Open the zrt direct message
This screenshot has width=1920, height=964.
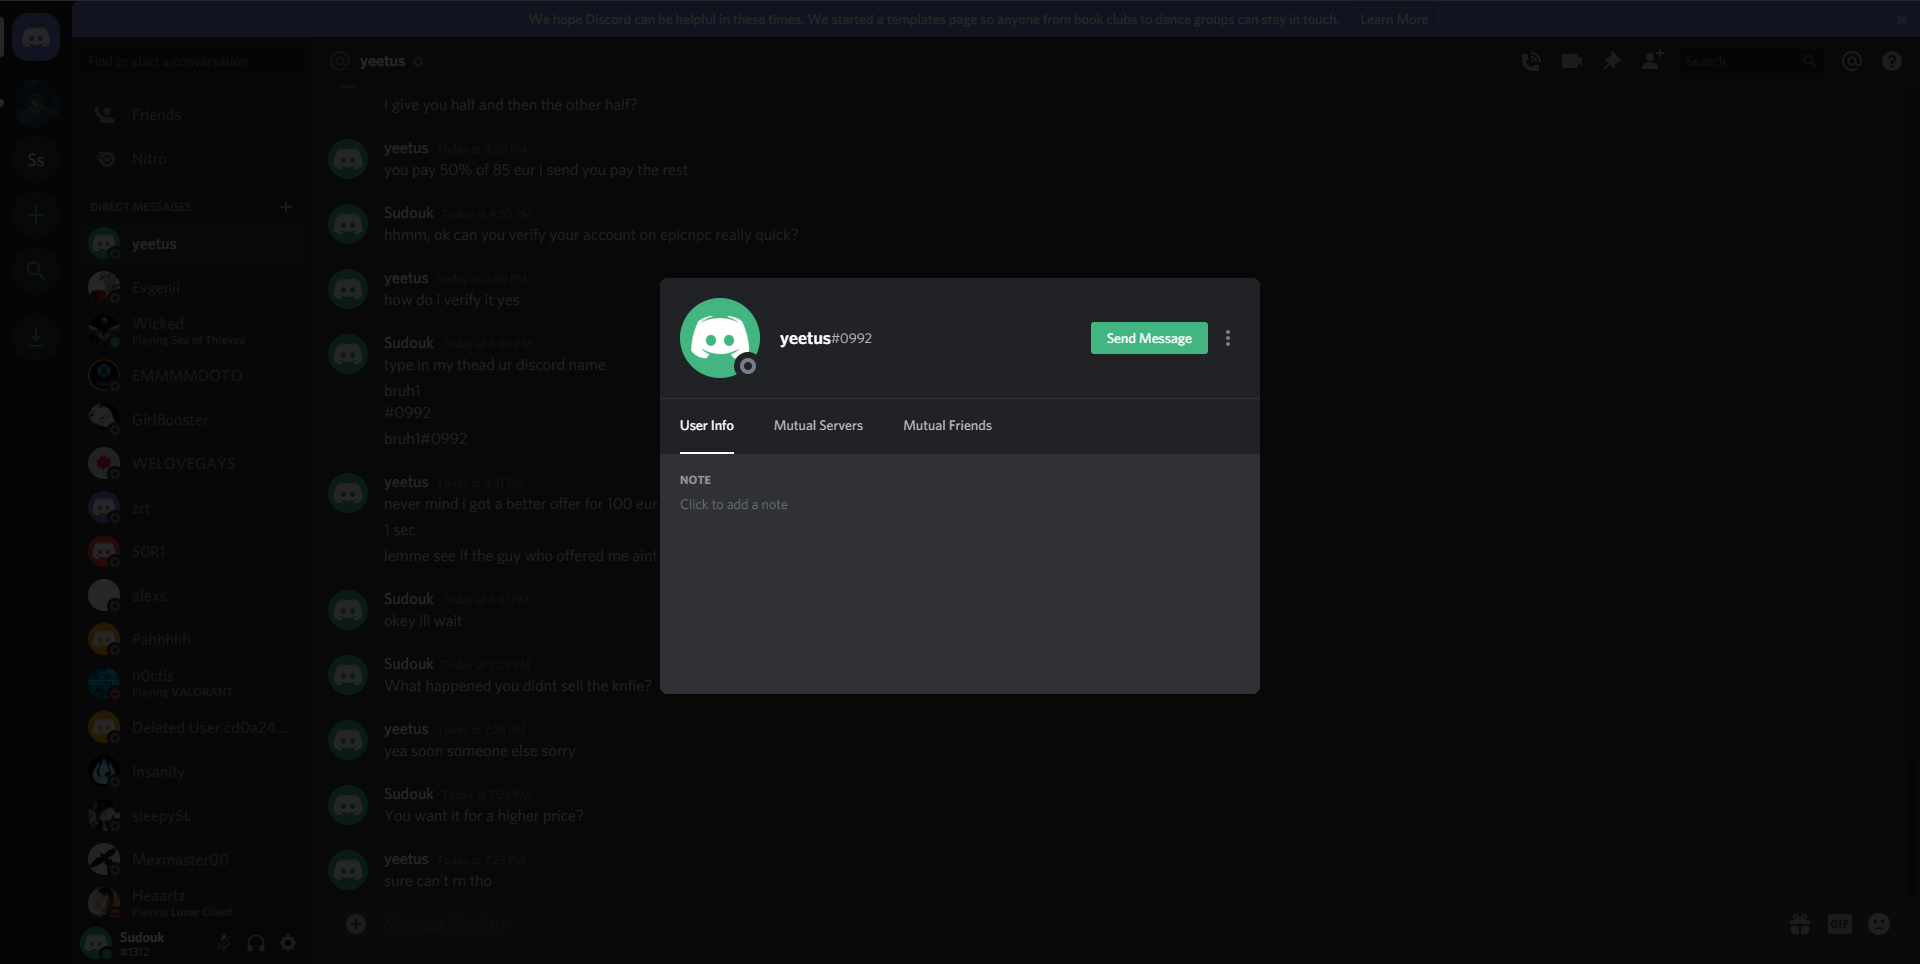coord(192,508)
